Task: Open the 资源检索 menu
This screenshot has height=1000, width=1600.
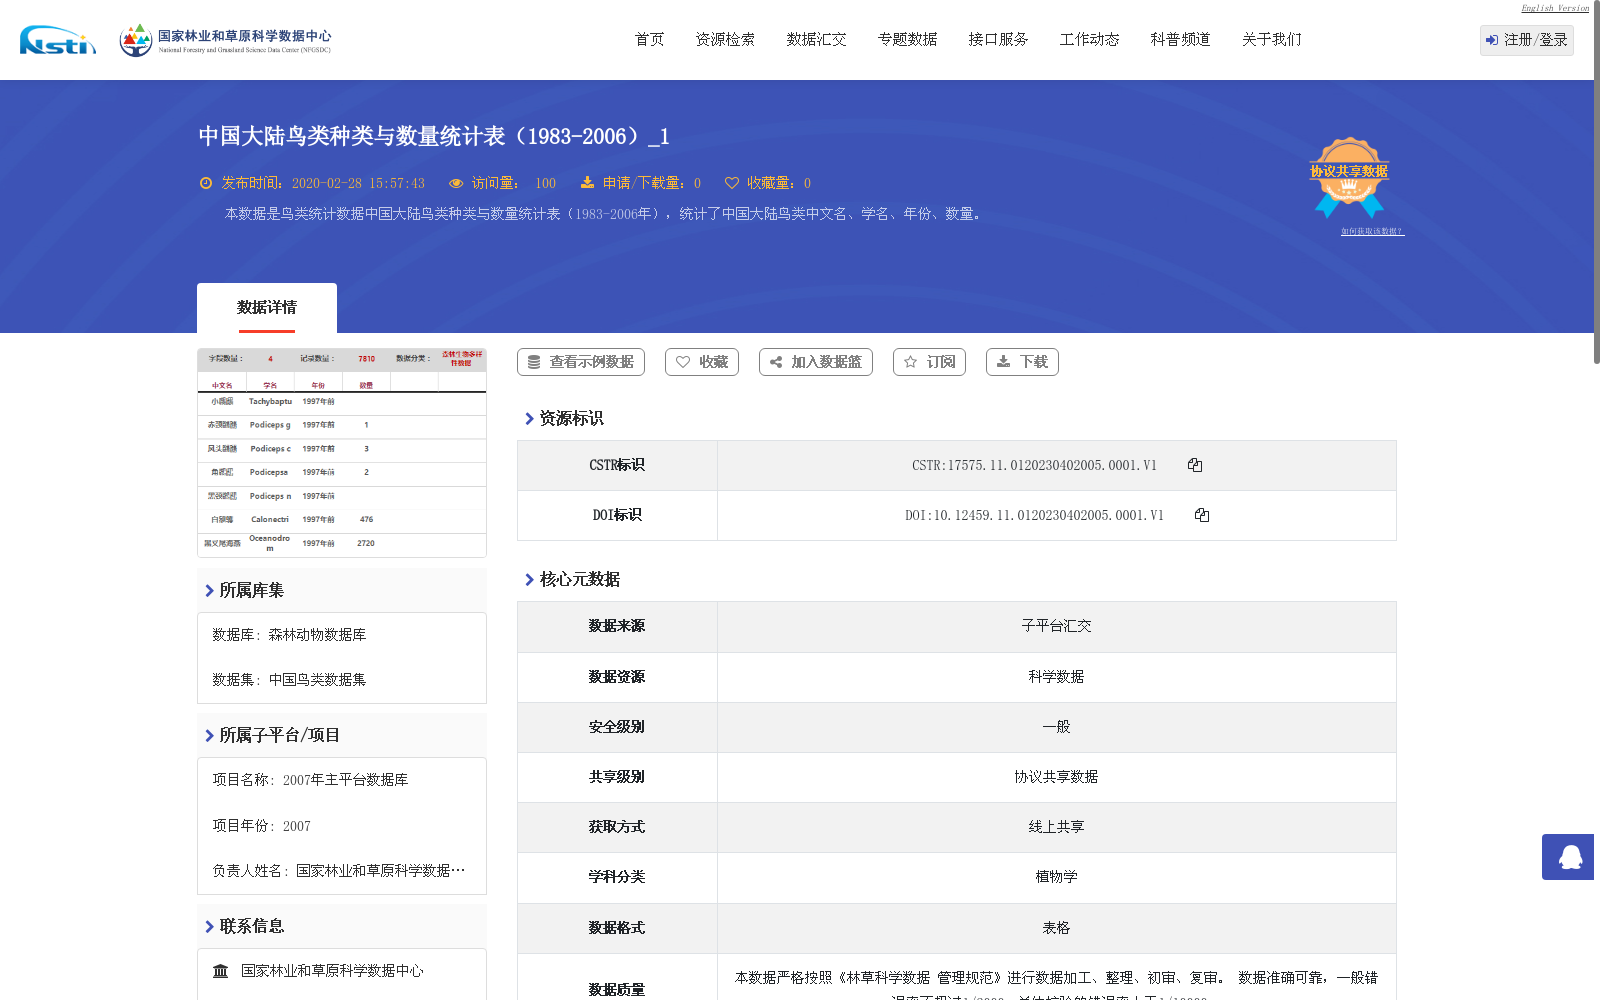Action: 725,40
